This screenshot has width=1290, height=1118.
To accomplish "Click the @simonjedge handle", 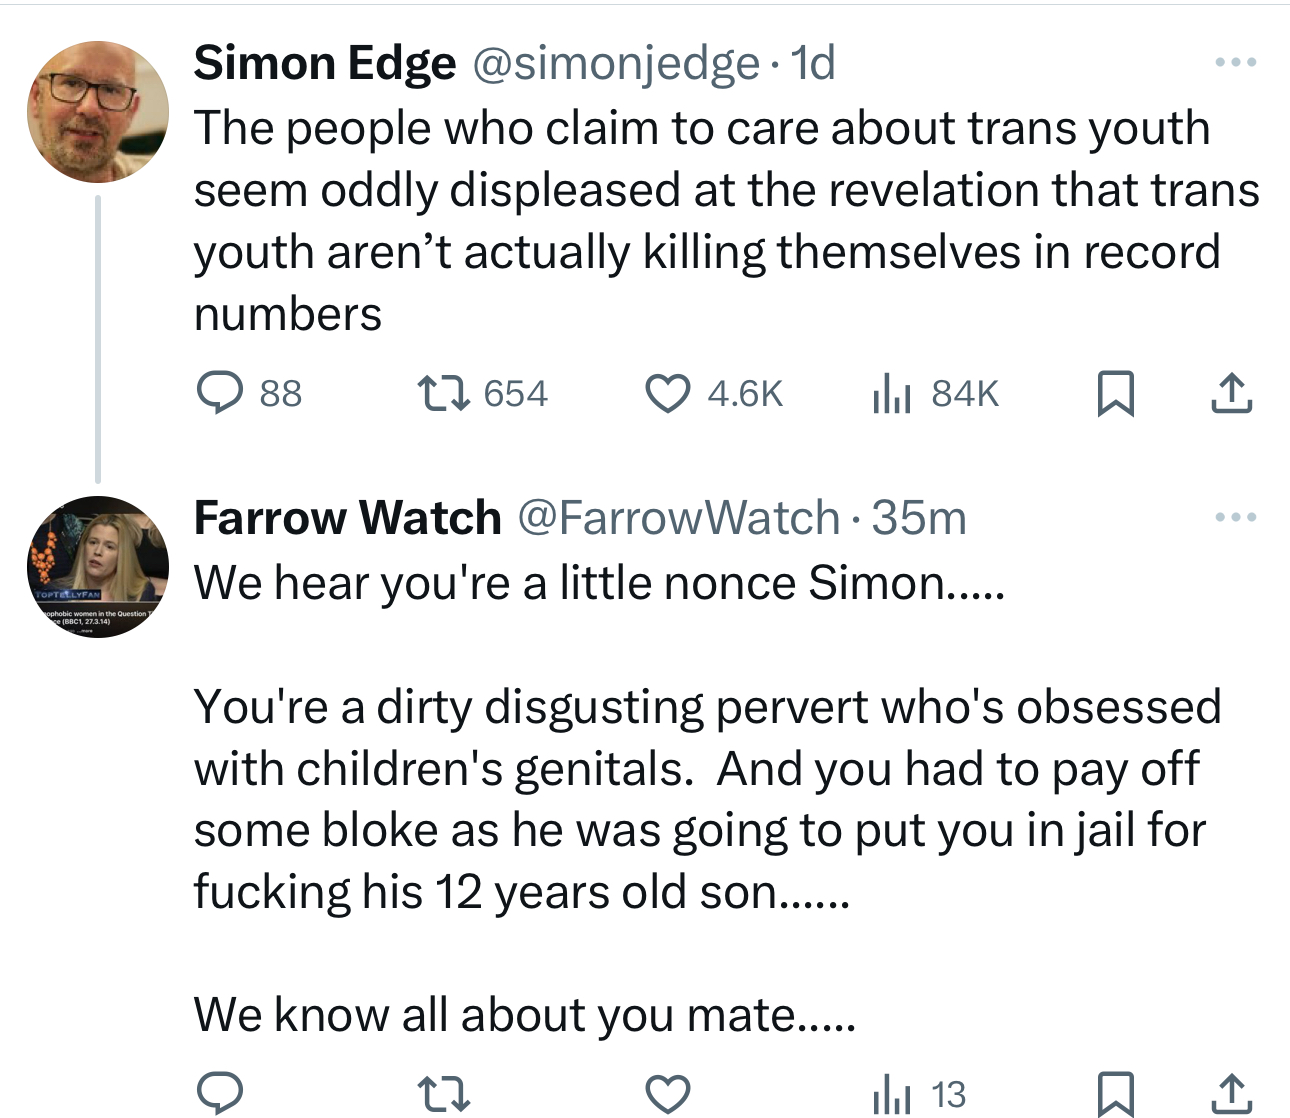I will [x=614, y=64].
